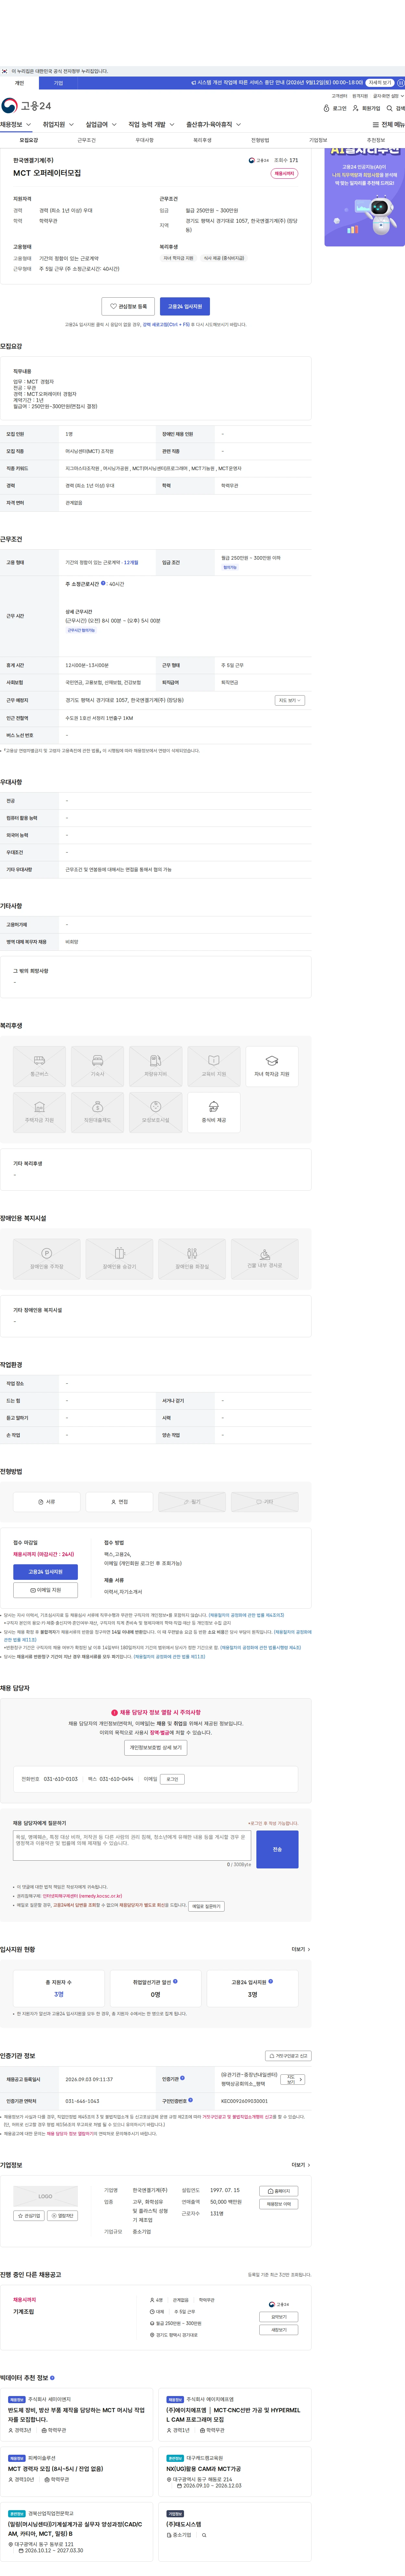This screenshot has width=405, height=2576.
Task: Select the 기업 member tab
Action: 58,83
